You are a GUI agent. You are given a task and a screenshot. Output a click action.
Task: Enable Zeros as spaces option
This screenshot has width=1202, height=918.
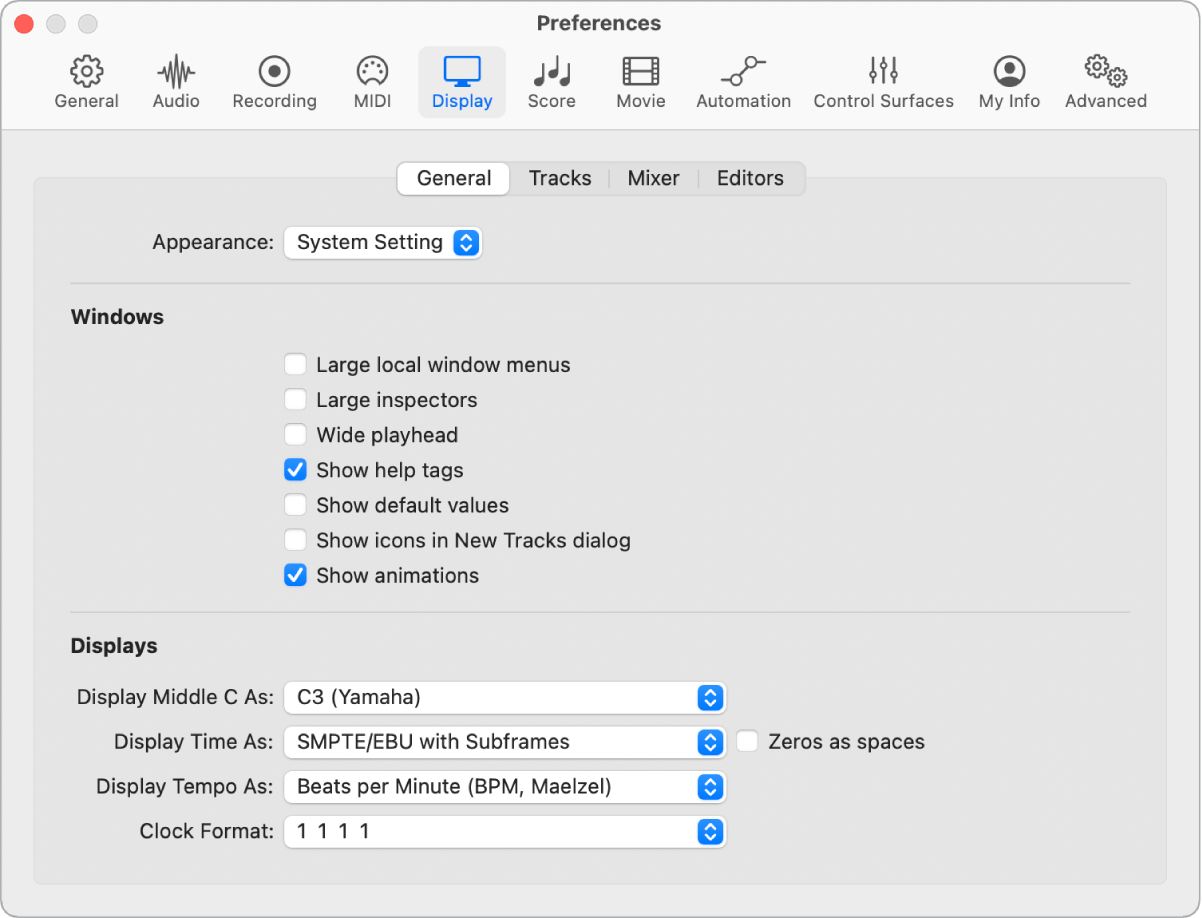tap(747, 741)
